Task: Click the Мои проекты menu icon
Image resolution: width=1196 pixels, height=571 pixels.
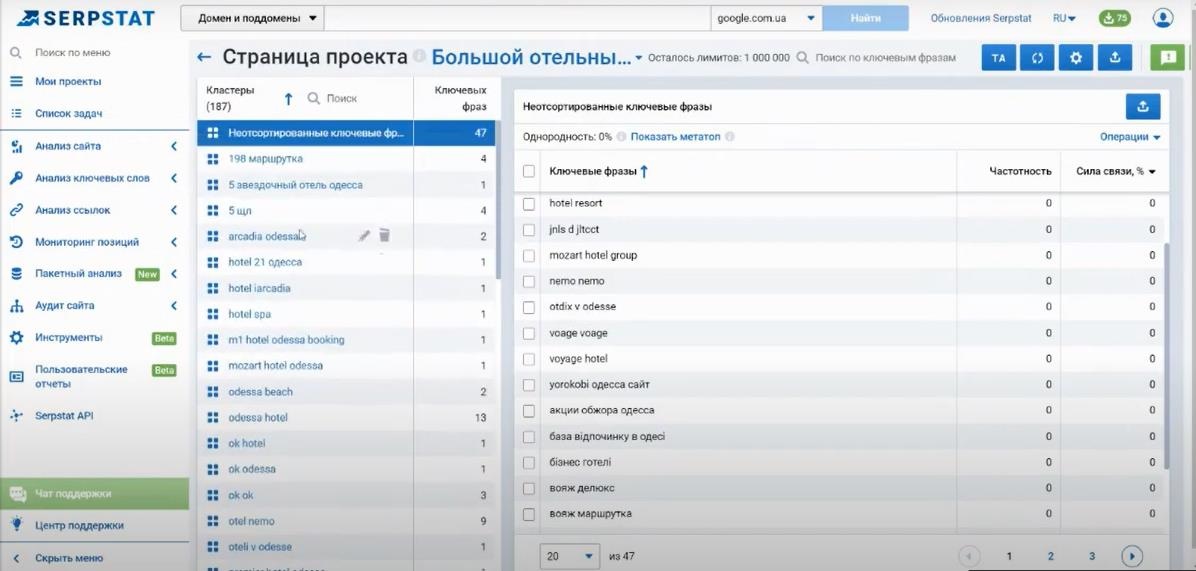Action: [16, 82]
